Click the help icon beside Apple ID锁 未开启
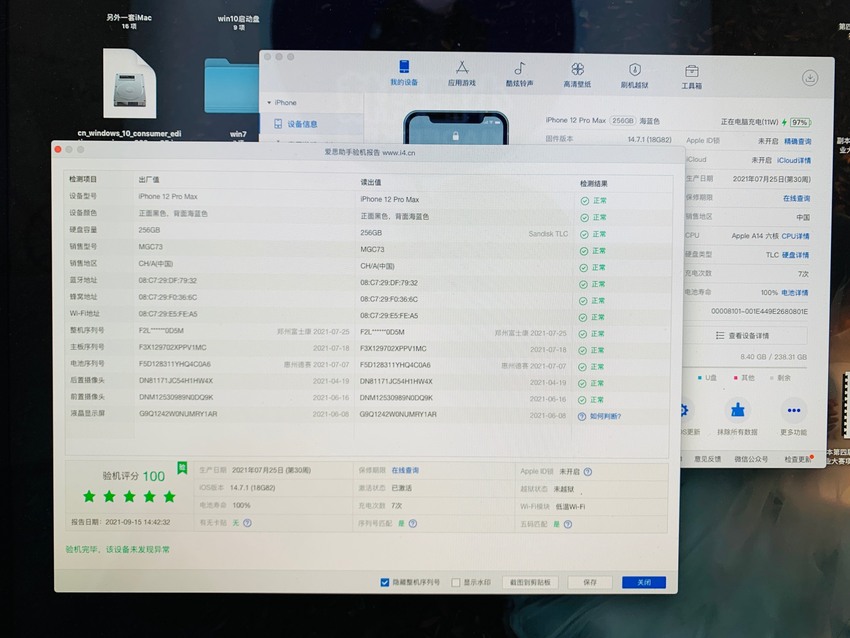 tap(588, 472)
